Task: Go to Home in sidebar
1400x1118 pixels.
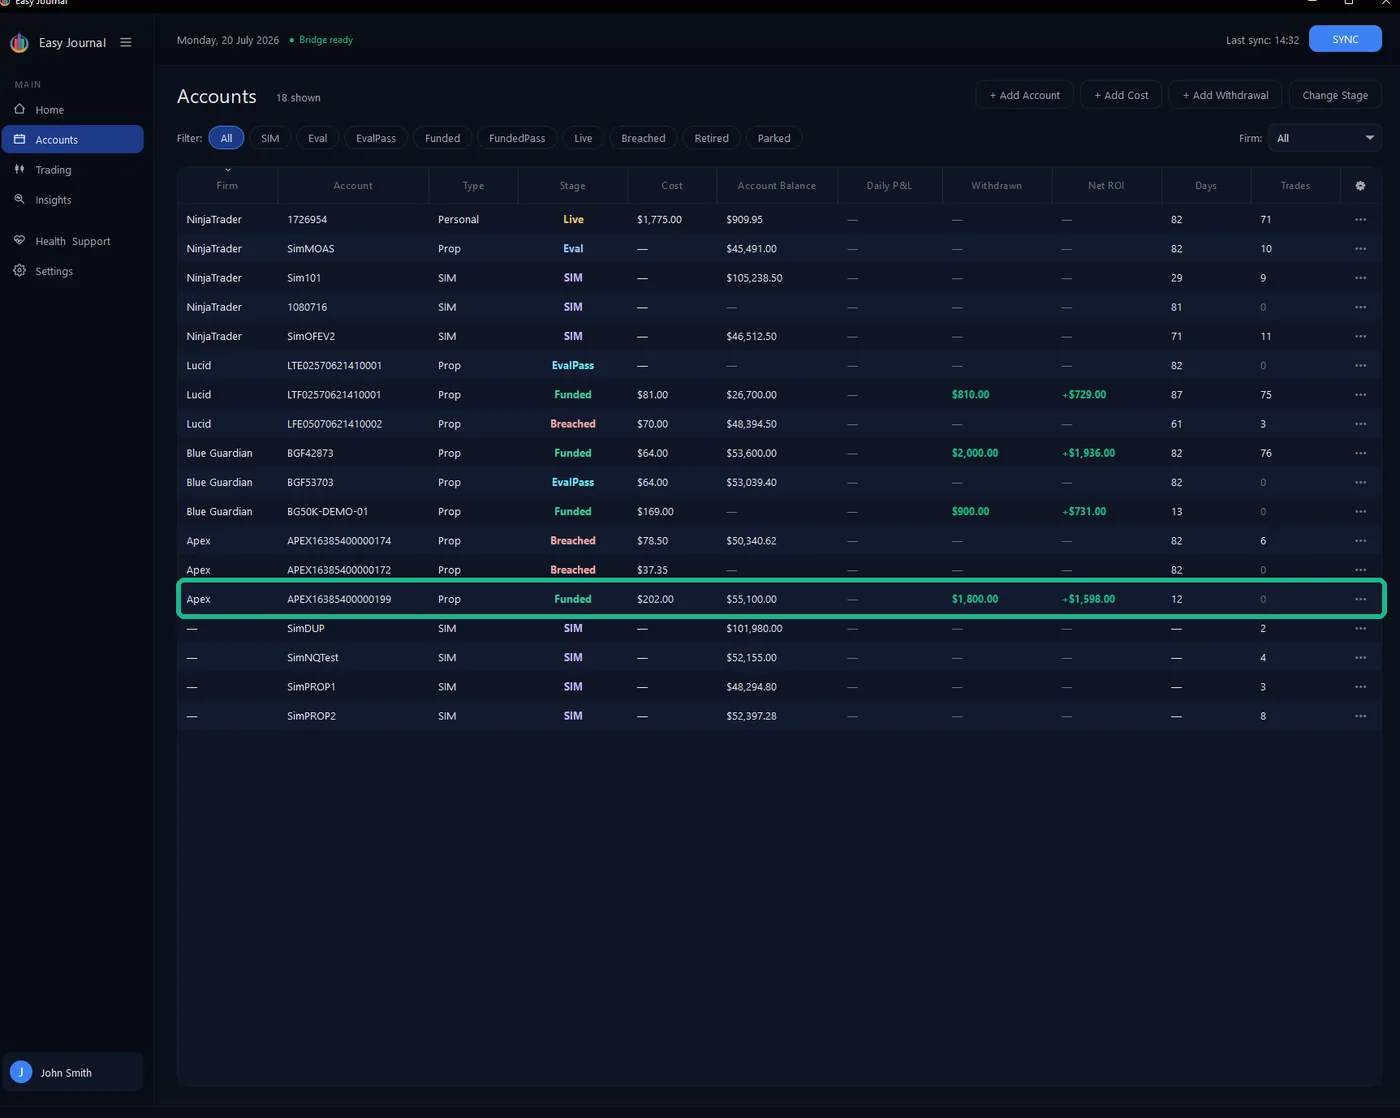Action: click(x=72, y=110)
